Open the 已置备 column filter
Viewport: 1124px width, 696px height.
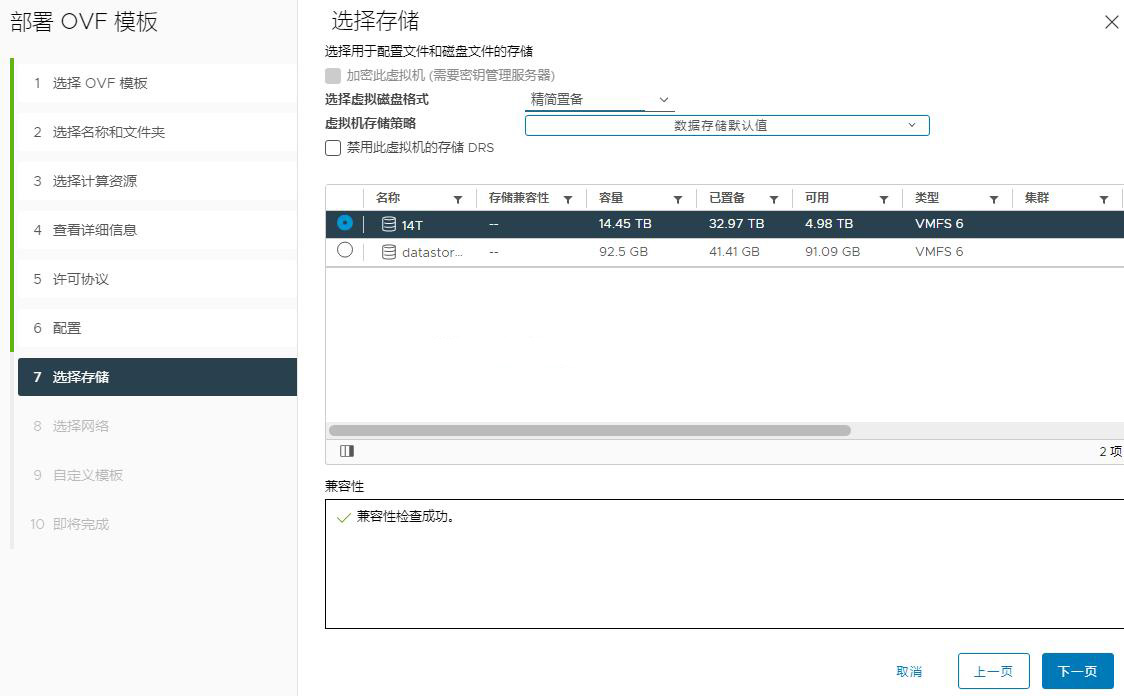[x=774, y=199]
